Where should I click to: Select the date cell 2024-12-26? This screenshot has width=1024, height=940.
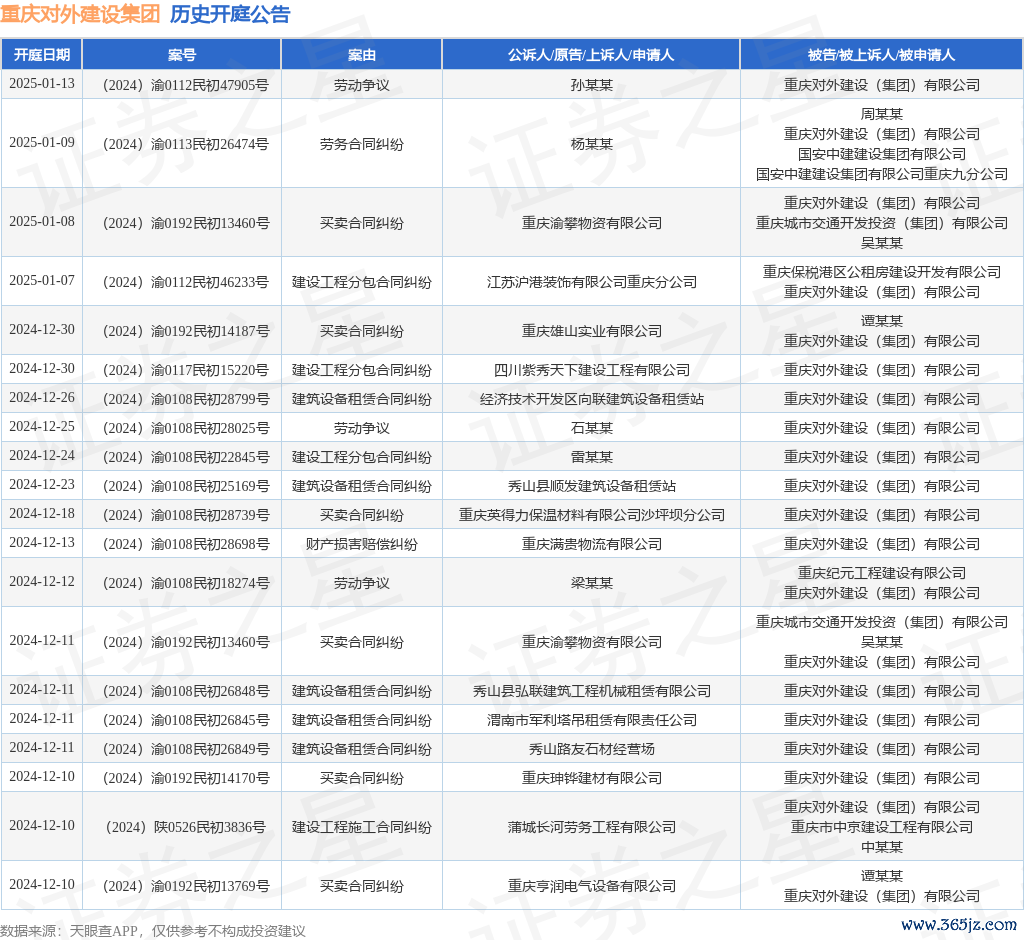[x=42, y=397]
